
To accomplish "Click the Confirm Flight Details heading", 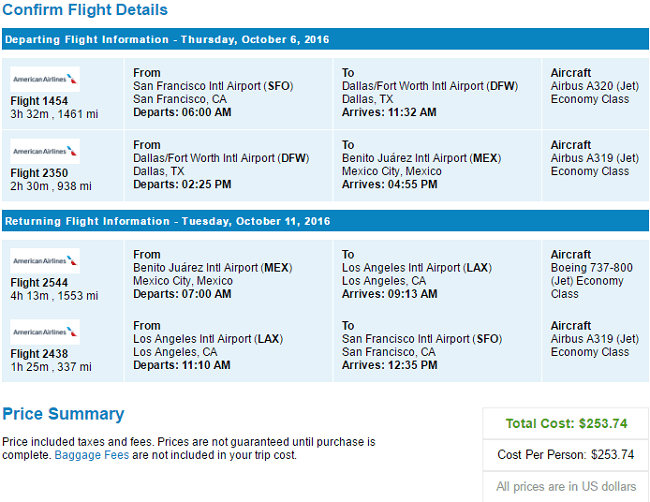I will 85,10.
